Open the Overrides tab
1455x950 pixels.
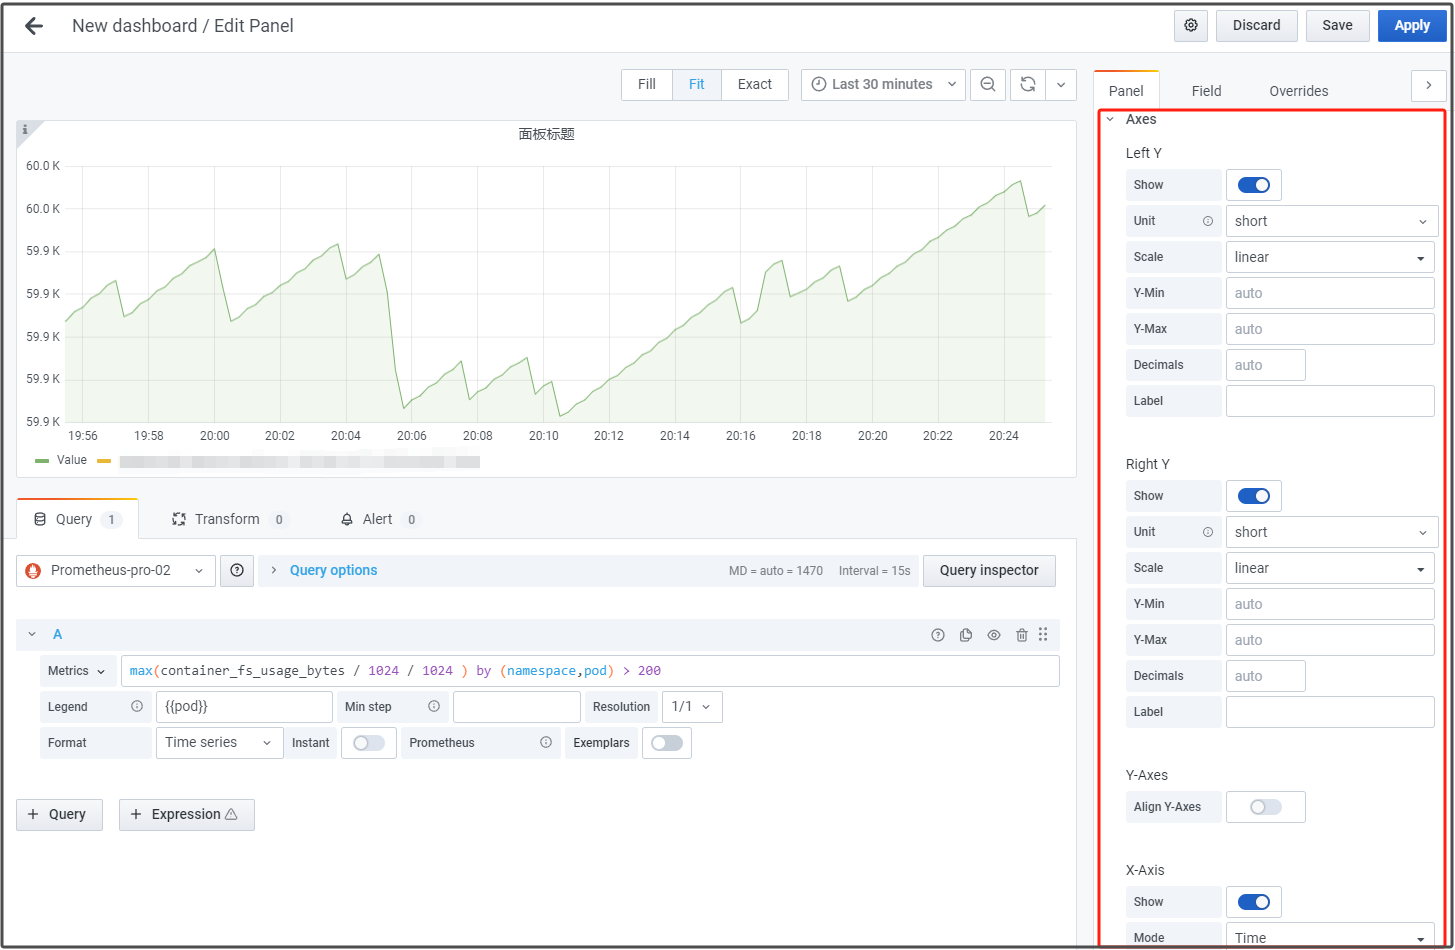pos(1298,91)
